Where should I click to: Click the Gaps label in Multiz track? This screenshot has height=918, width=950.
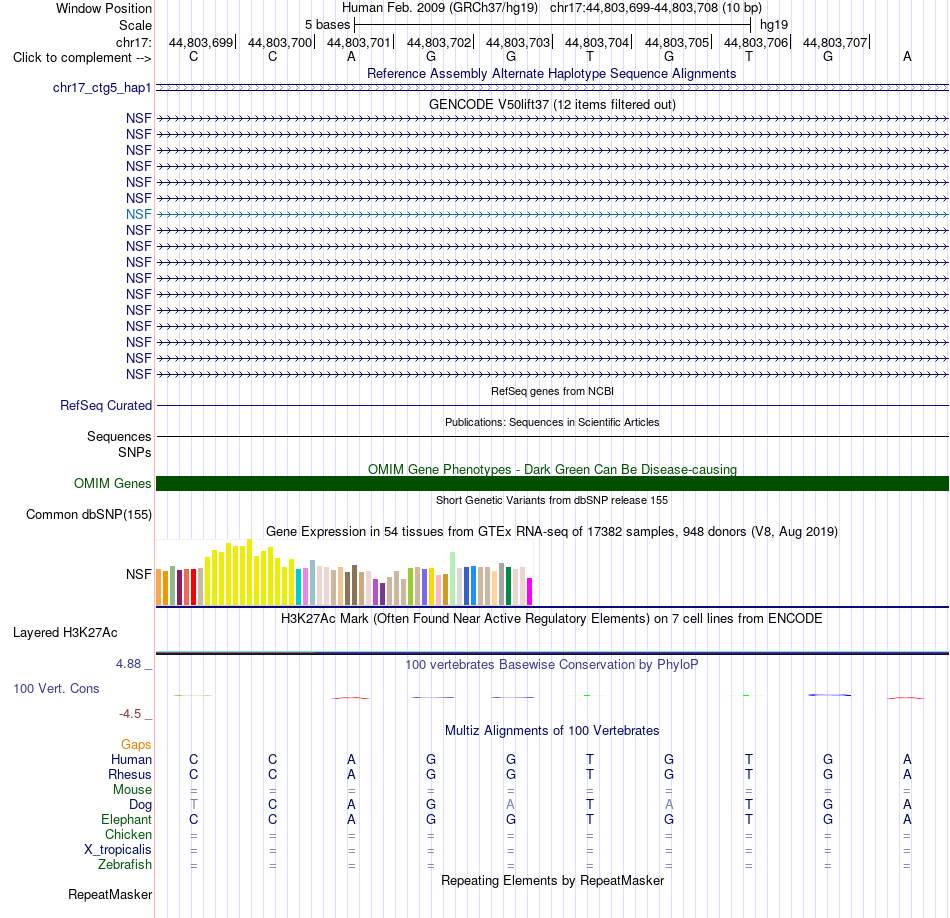coord(136,745)
